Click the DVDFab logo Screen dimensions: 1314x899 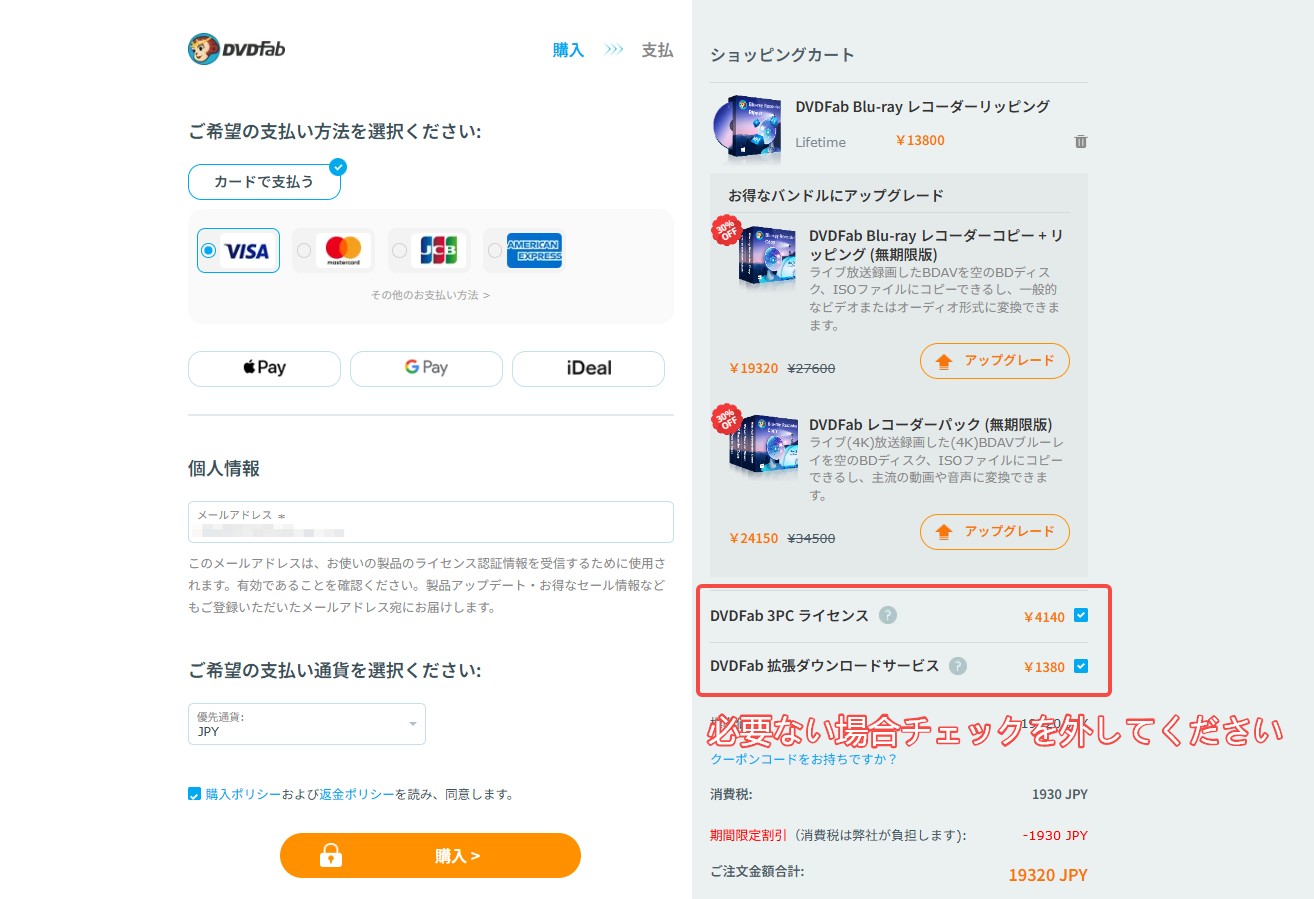[x=236, y=49]
